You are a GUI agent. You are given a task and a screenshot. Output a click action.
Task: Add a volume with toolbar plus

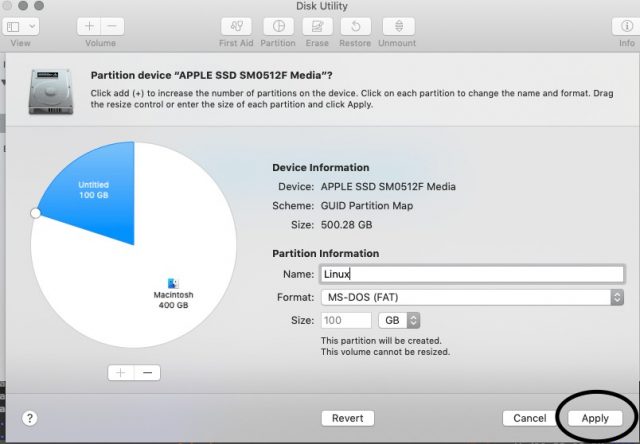pyautogui.click(x=89, y=27)
